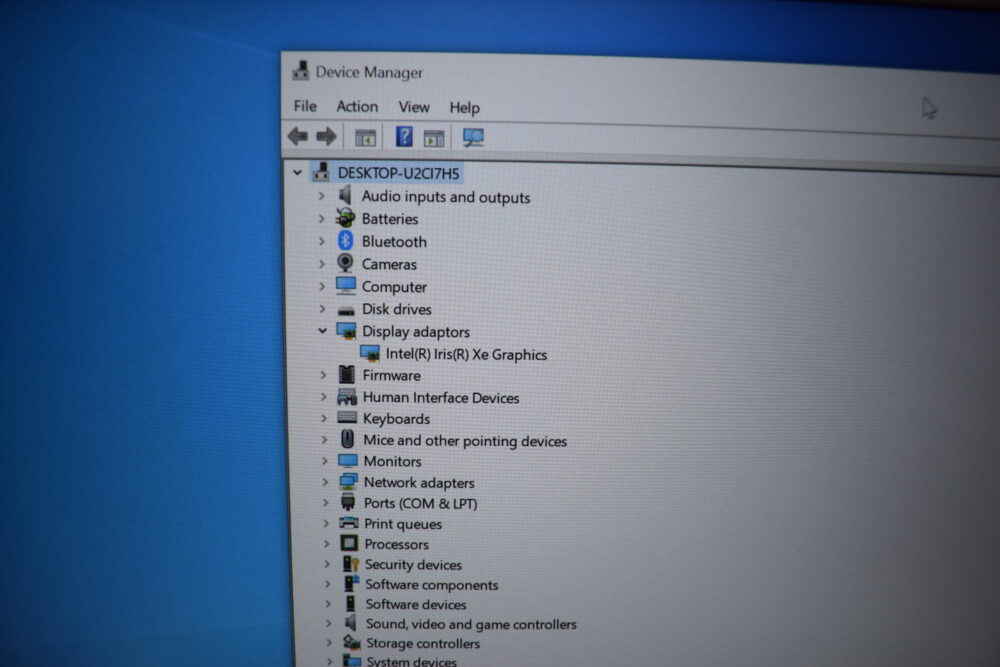Image resolution: width=1000 pixels, height=667 pixels.
Task: Select the Software components label
Action: (432, 584)
